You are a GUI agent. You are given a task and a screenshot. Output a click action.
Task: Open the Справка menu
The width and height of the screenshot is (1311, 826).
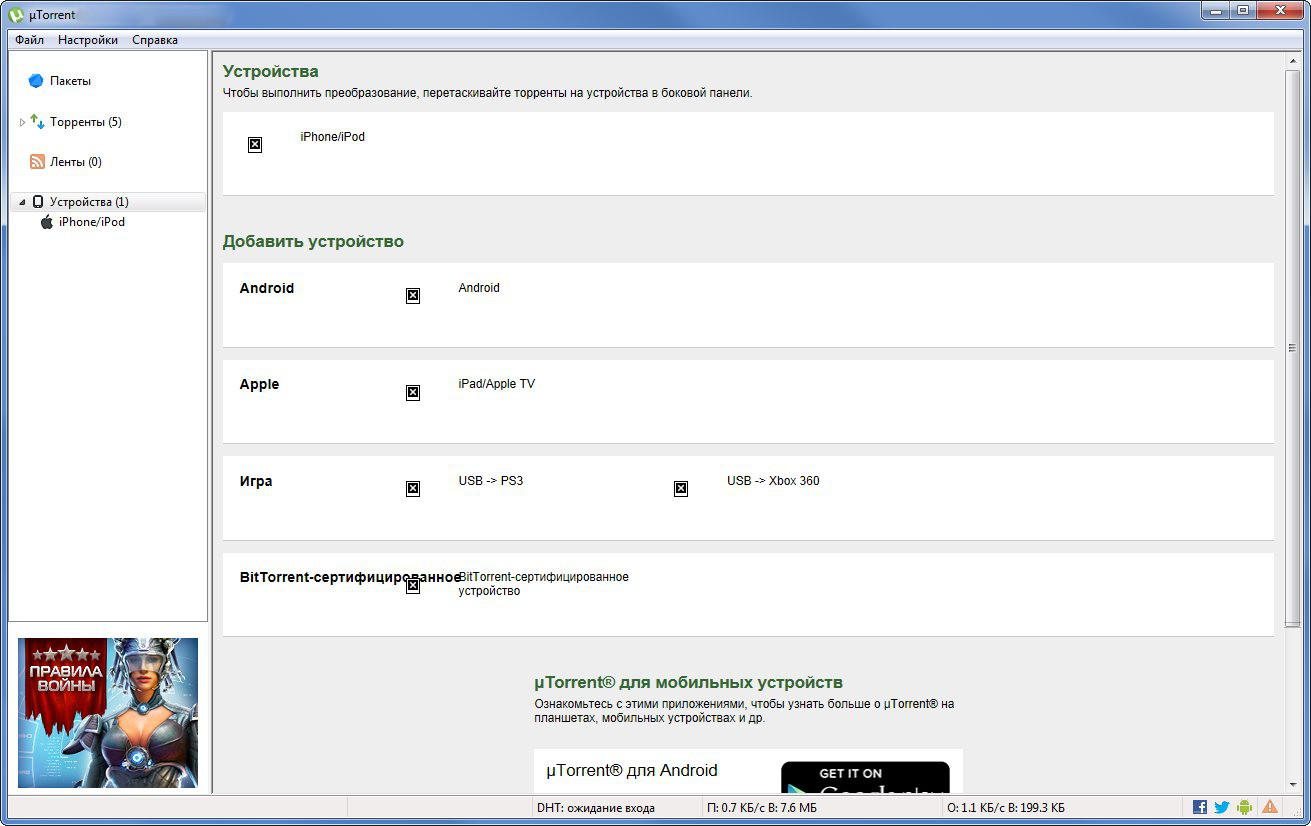155,40
